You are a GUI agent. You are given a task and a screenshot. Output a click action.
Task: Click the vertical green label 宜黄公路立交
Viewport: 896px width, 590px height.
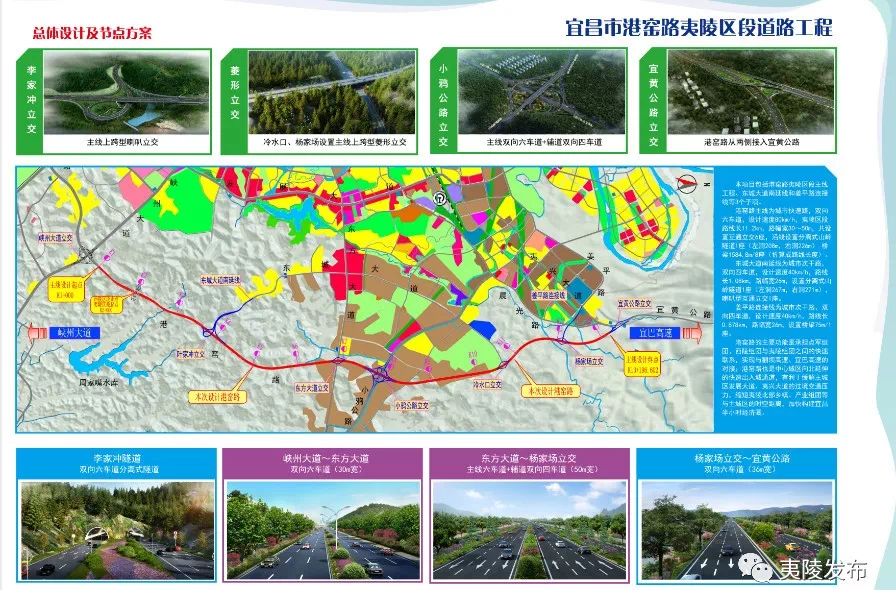tap(654, 105)
